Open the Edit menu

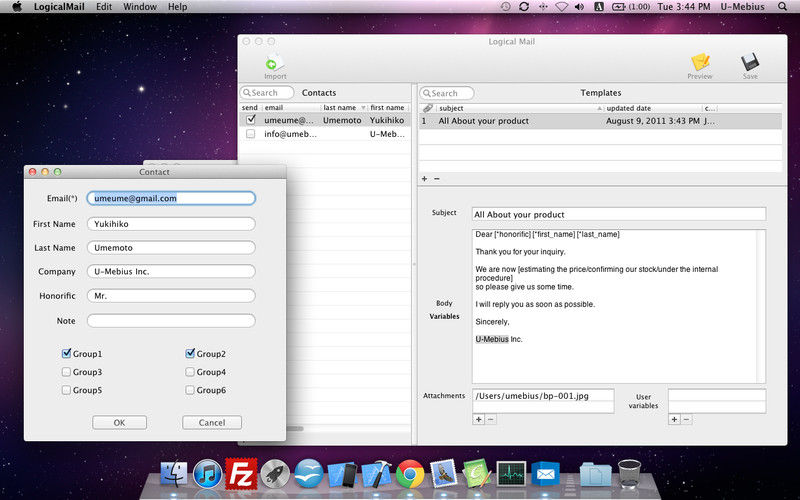(104, 7)
